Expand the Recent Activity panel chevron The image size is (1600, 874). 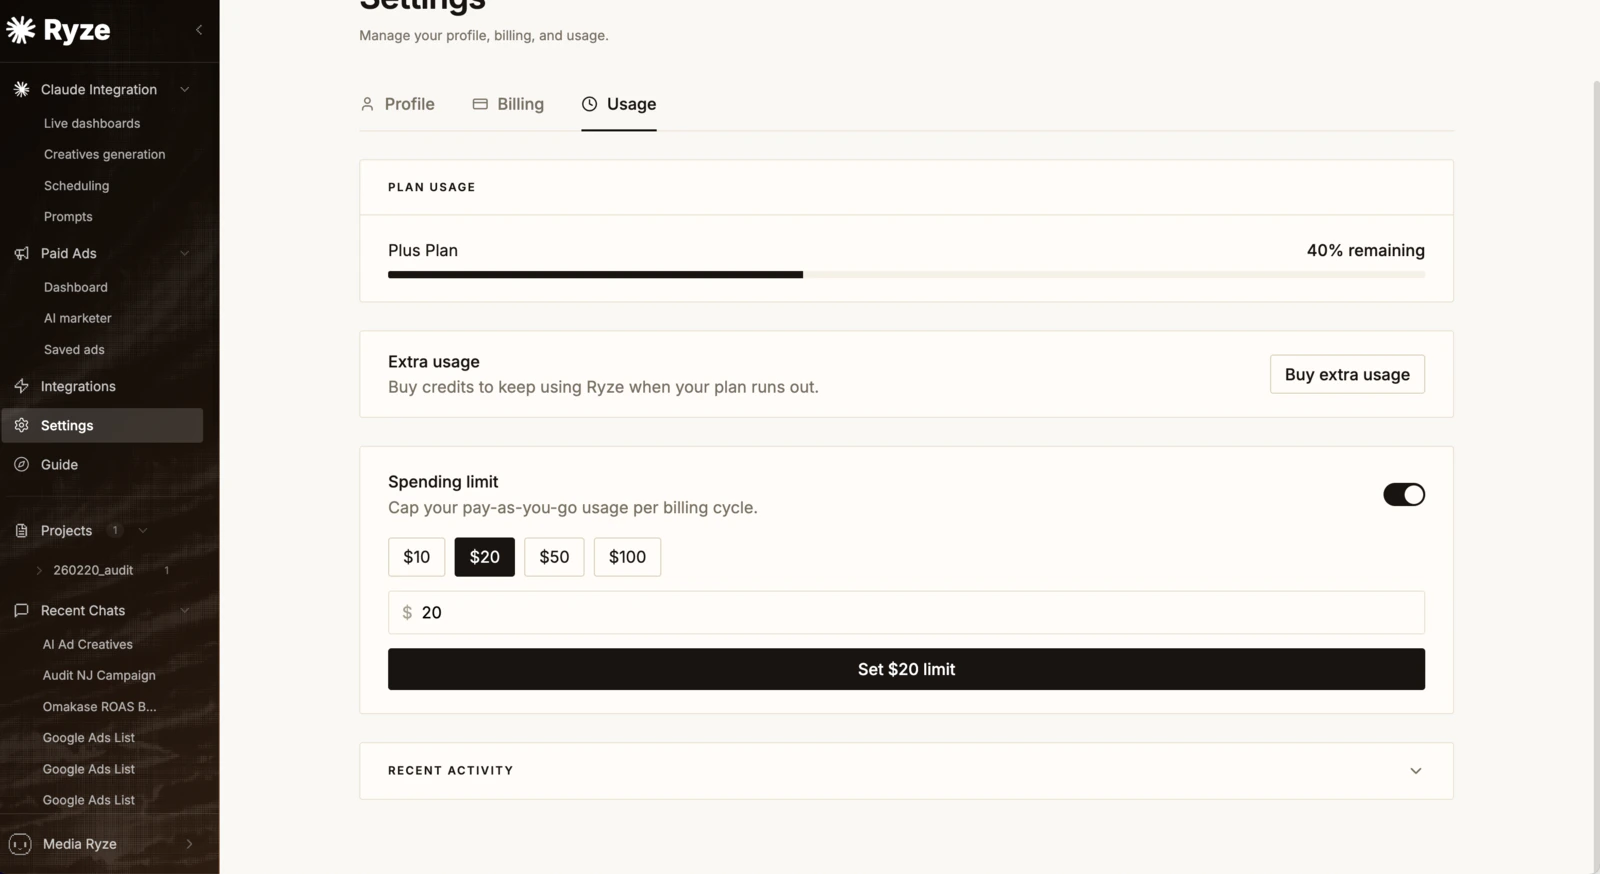tap(1415, 771)
